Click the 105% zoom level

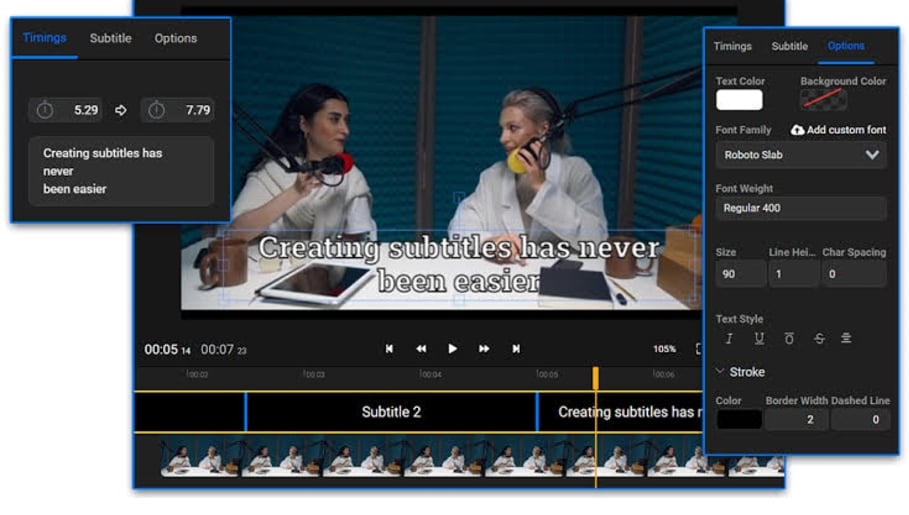click(x=664, y=349)
